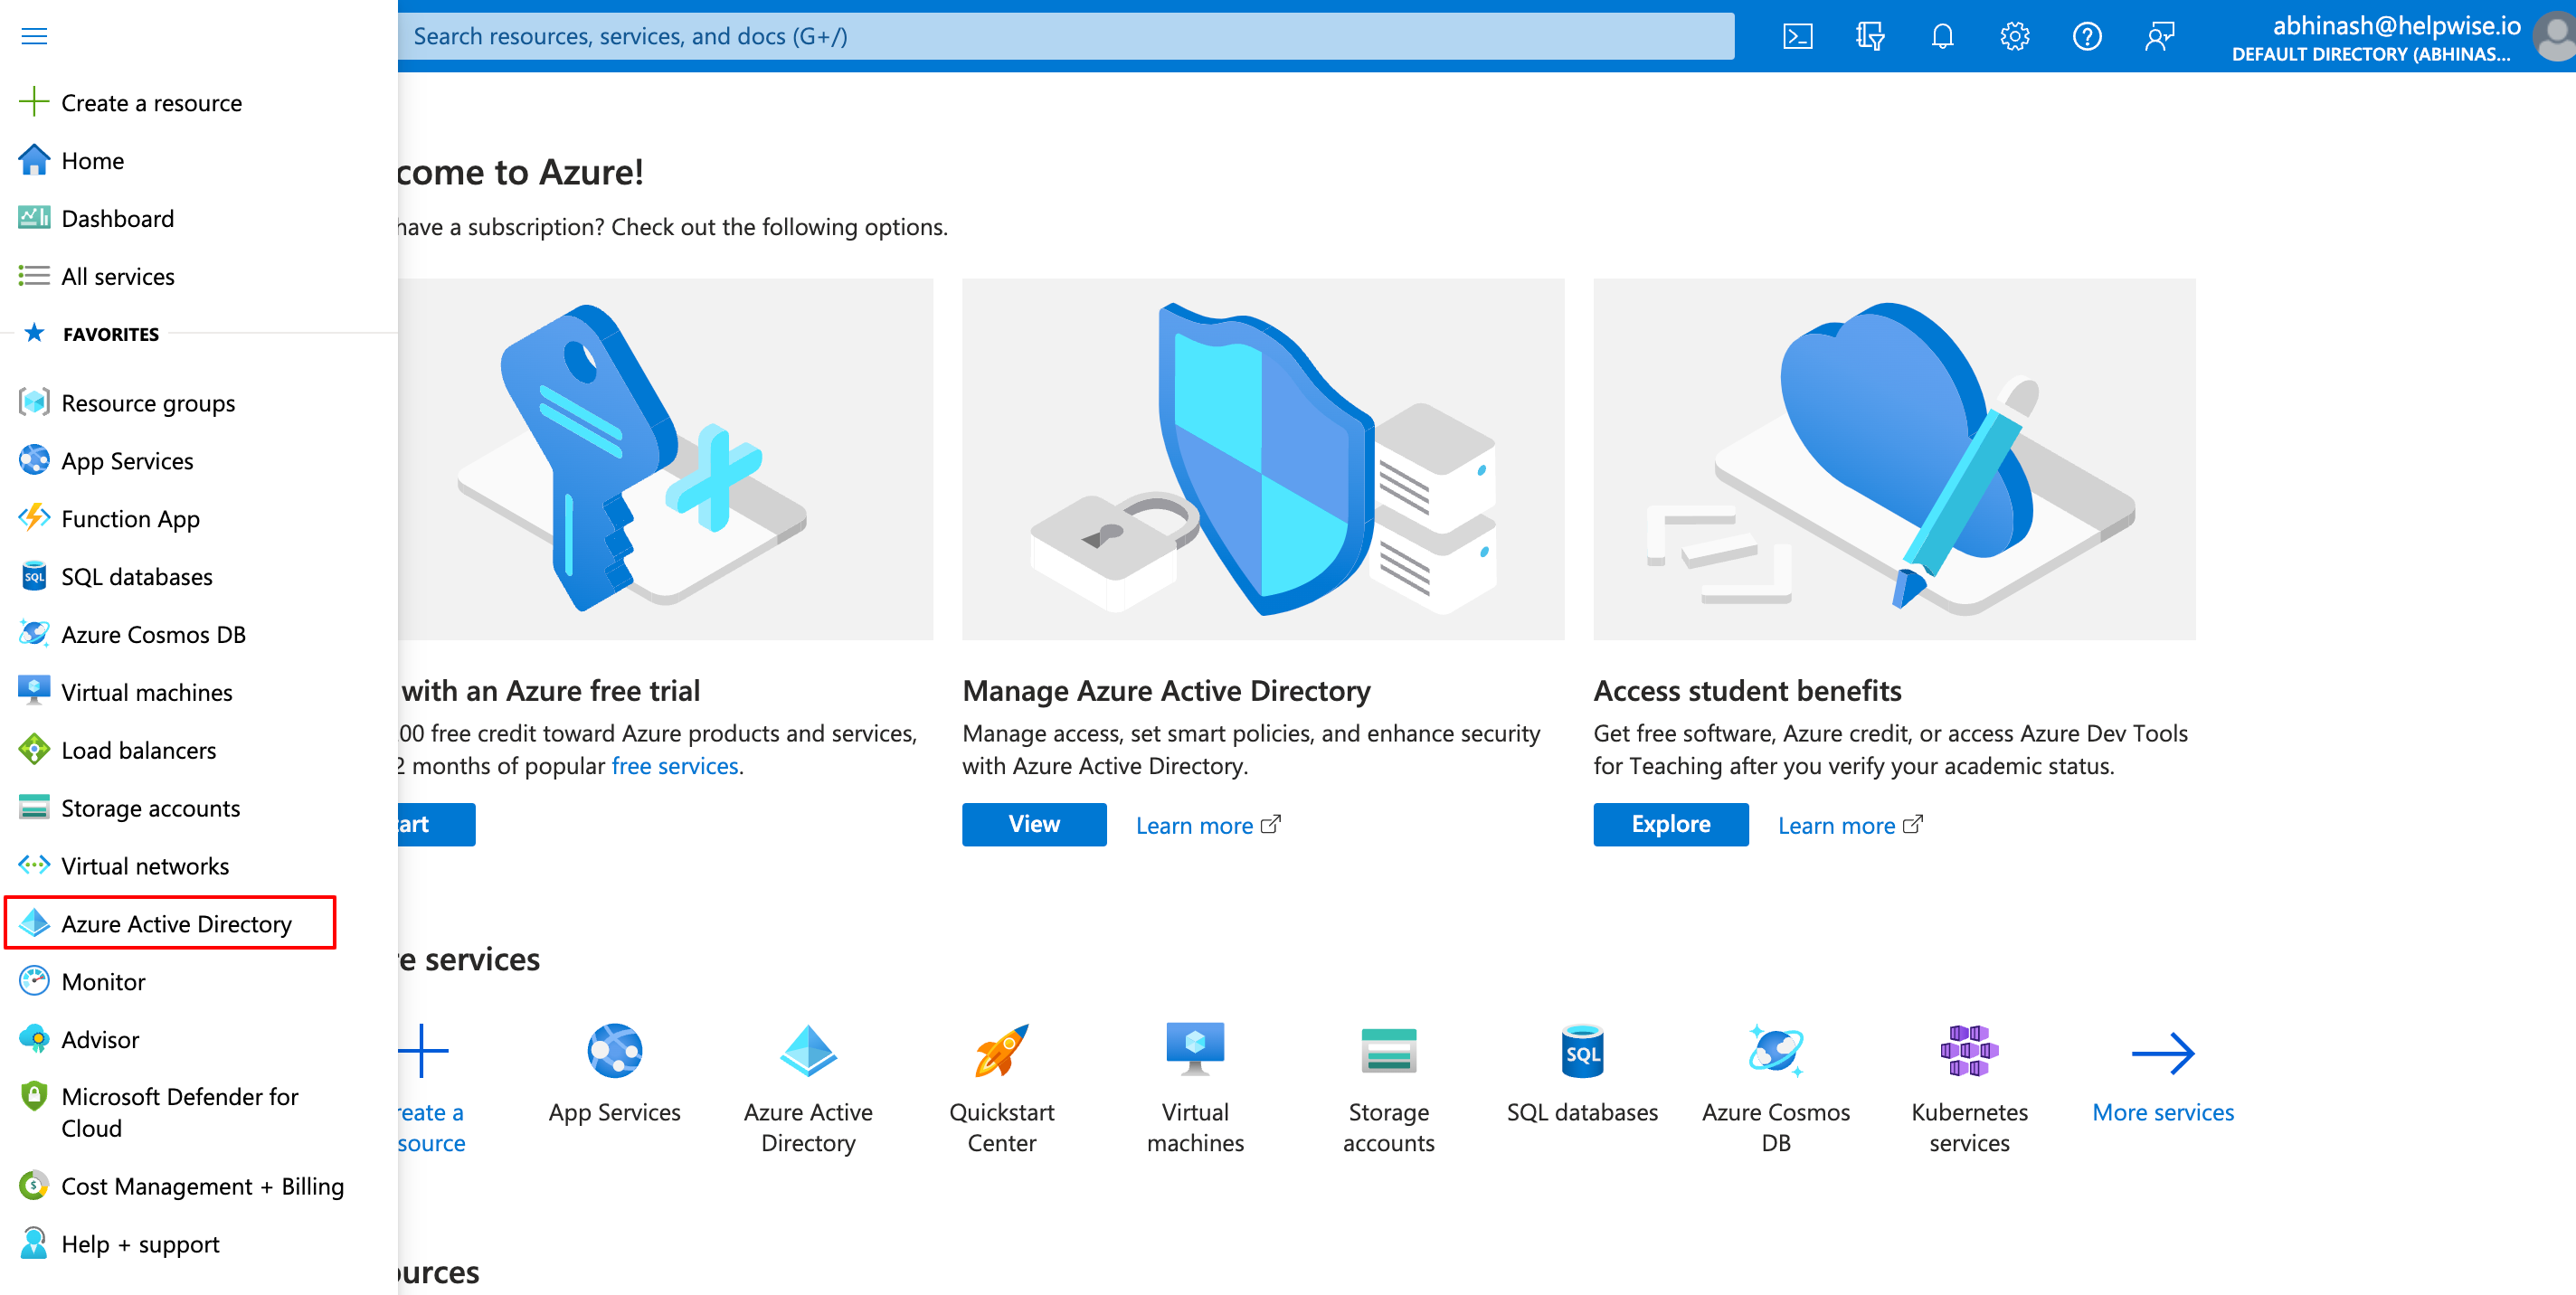Click the Virtual networks icon in the sidebar

coord(34,865)
